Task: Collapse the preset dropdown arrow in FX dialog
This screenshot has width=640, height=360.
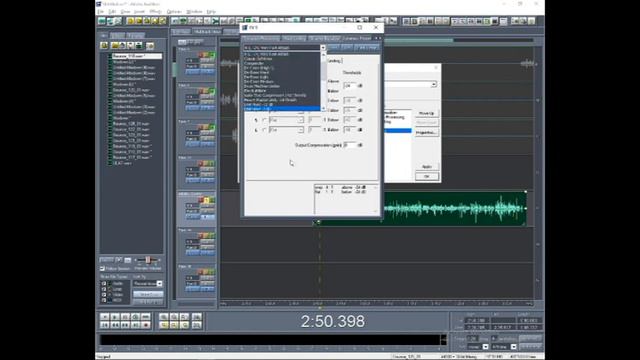Action: (323, 48)
